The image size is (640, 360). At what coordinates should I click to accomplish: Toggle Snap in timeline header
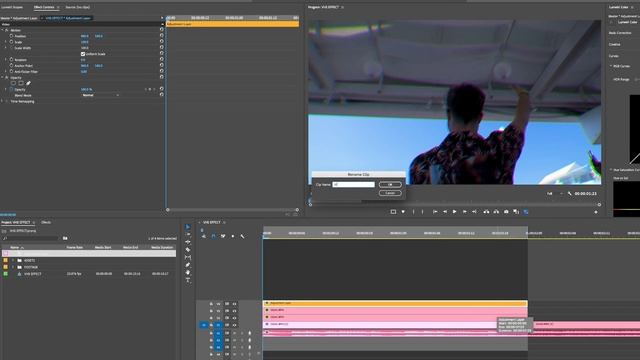click(x=213, y=236)
